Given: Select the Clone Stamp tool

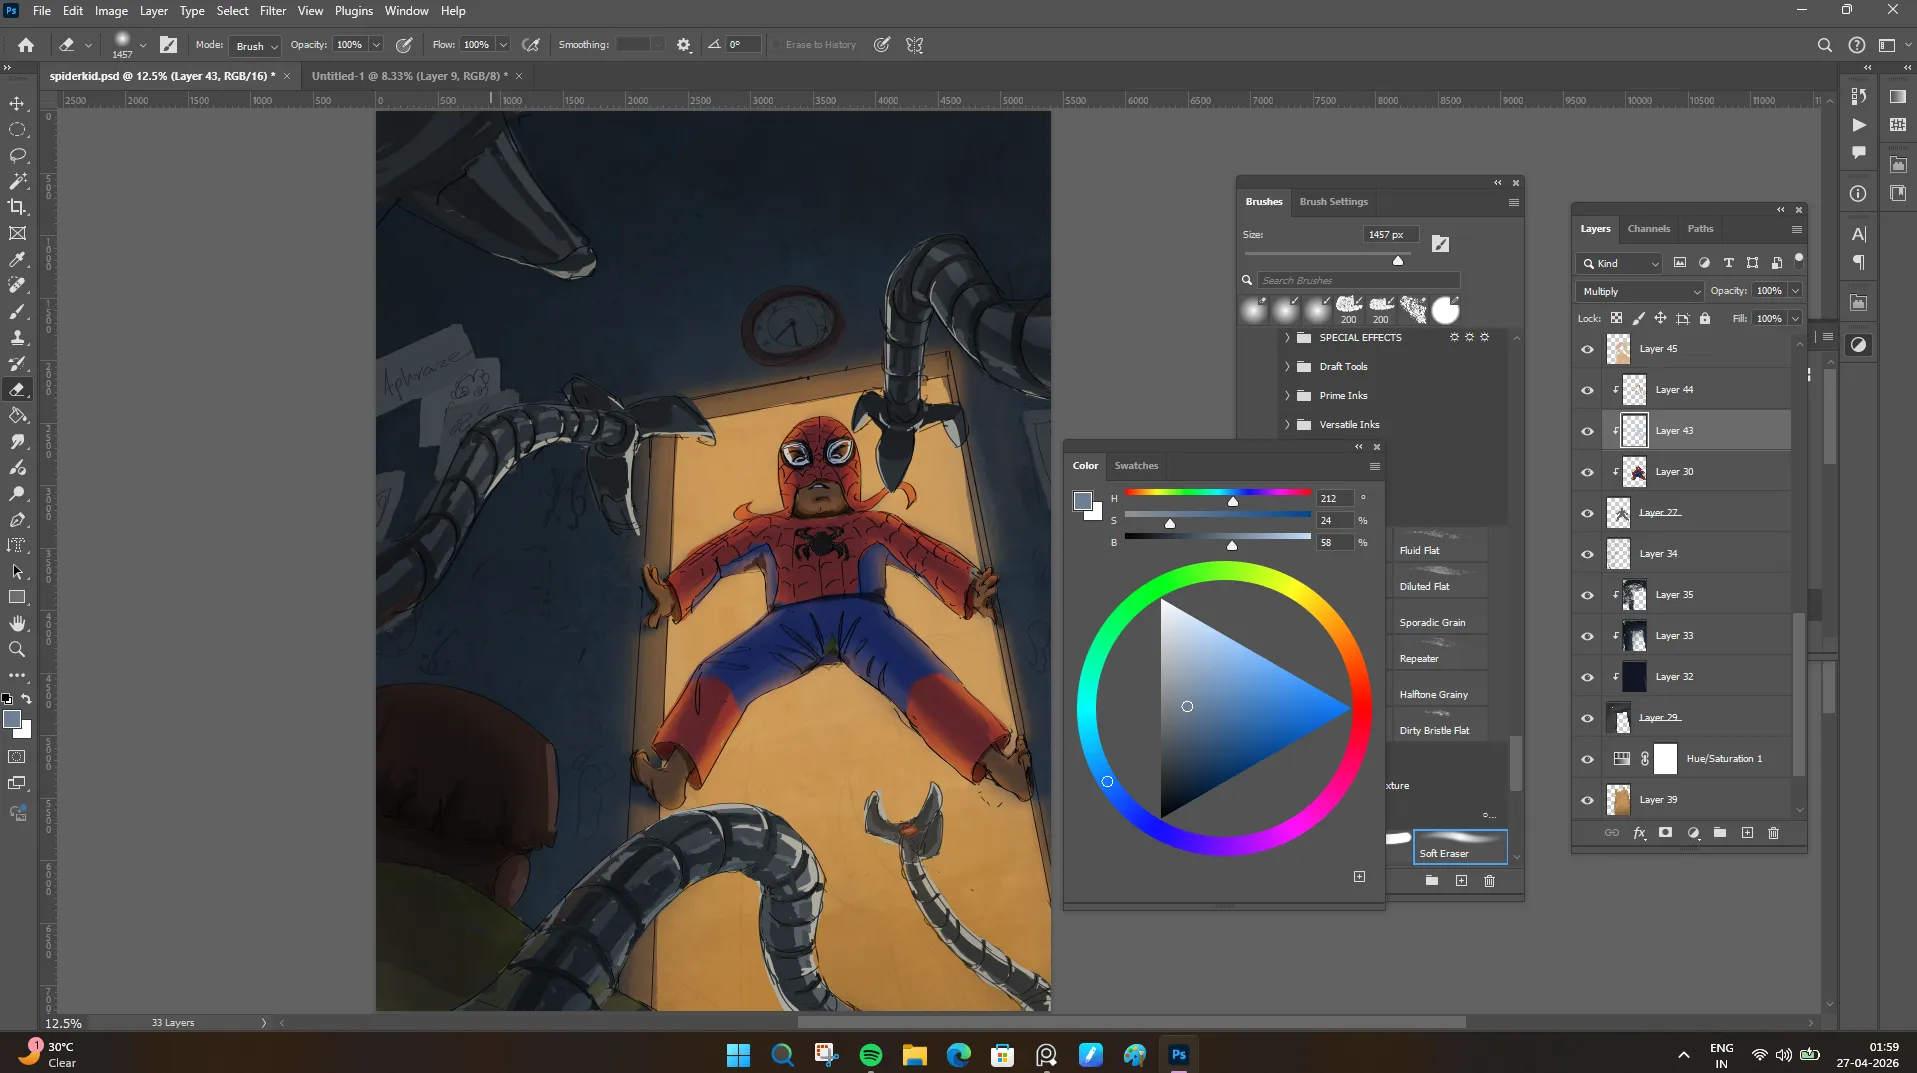Looking at the screenshot, I should (17, 337).
